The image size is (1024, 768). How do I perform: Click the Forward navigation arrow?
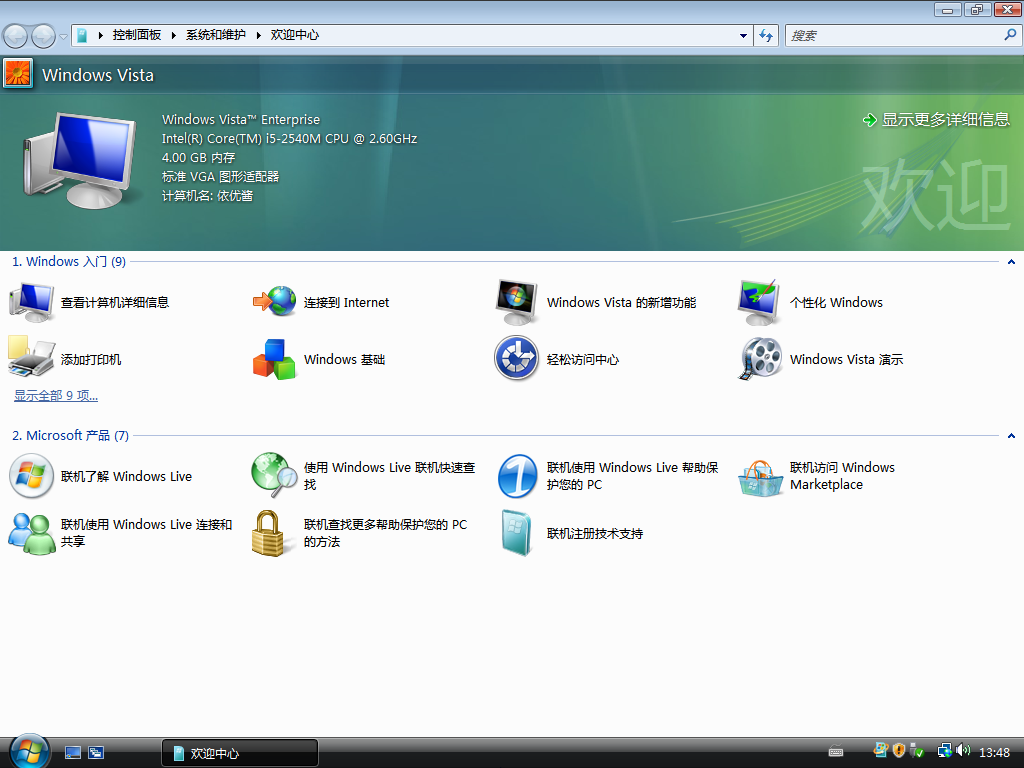(44, 36)
